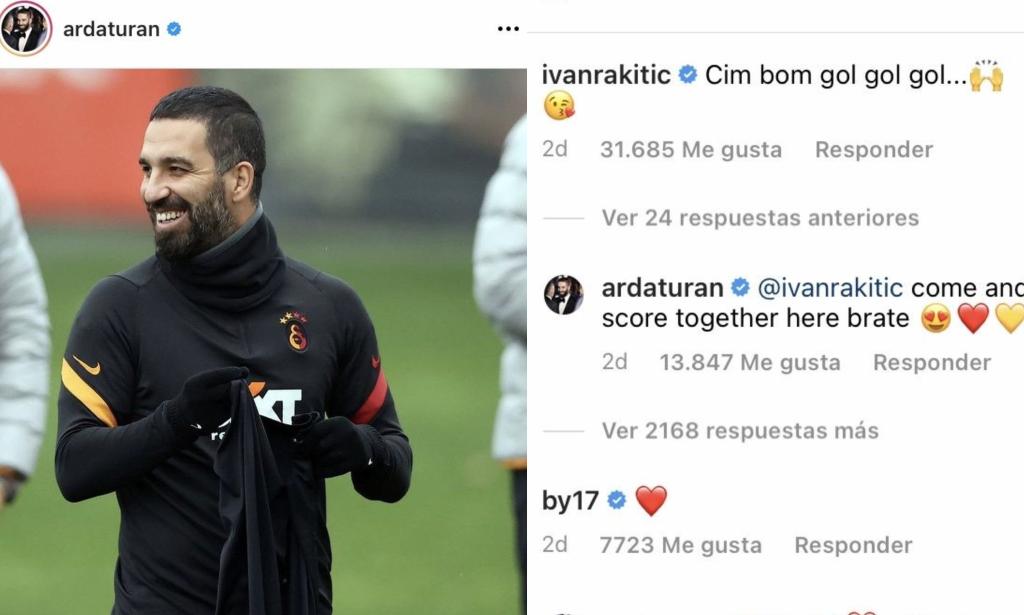Click ardaturan's profile picture in the post header

coord(25,29)
